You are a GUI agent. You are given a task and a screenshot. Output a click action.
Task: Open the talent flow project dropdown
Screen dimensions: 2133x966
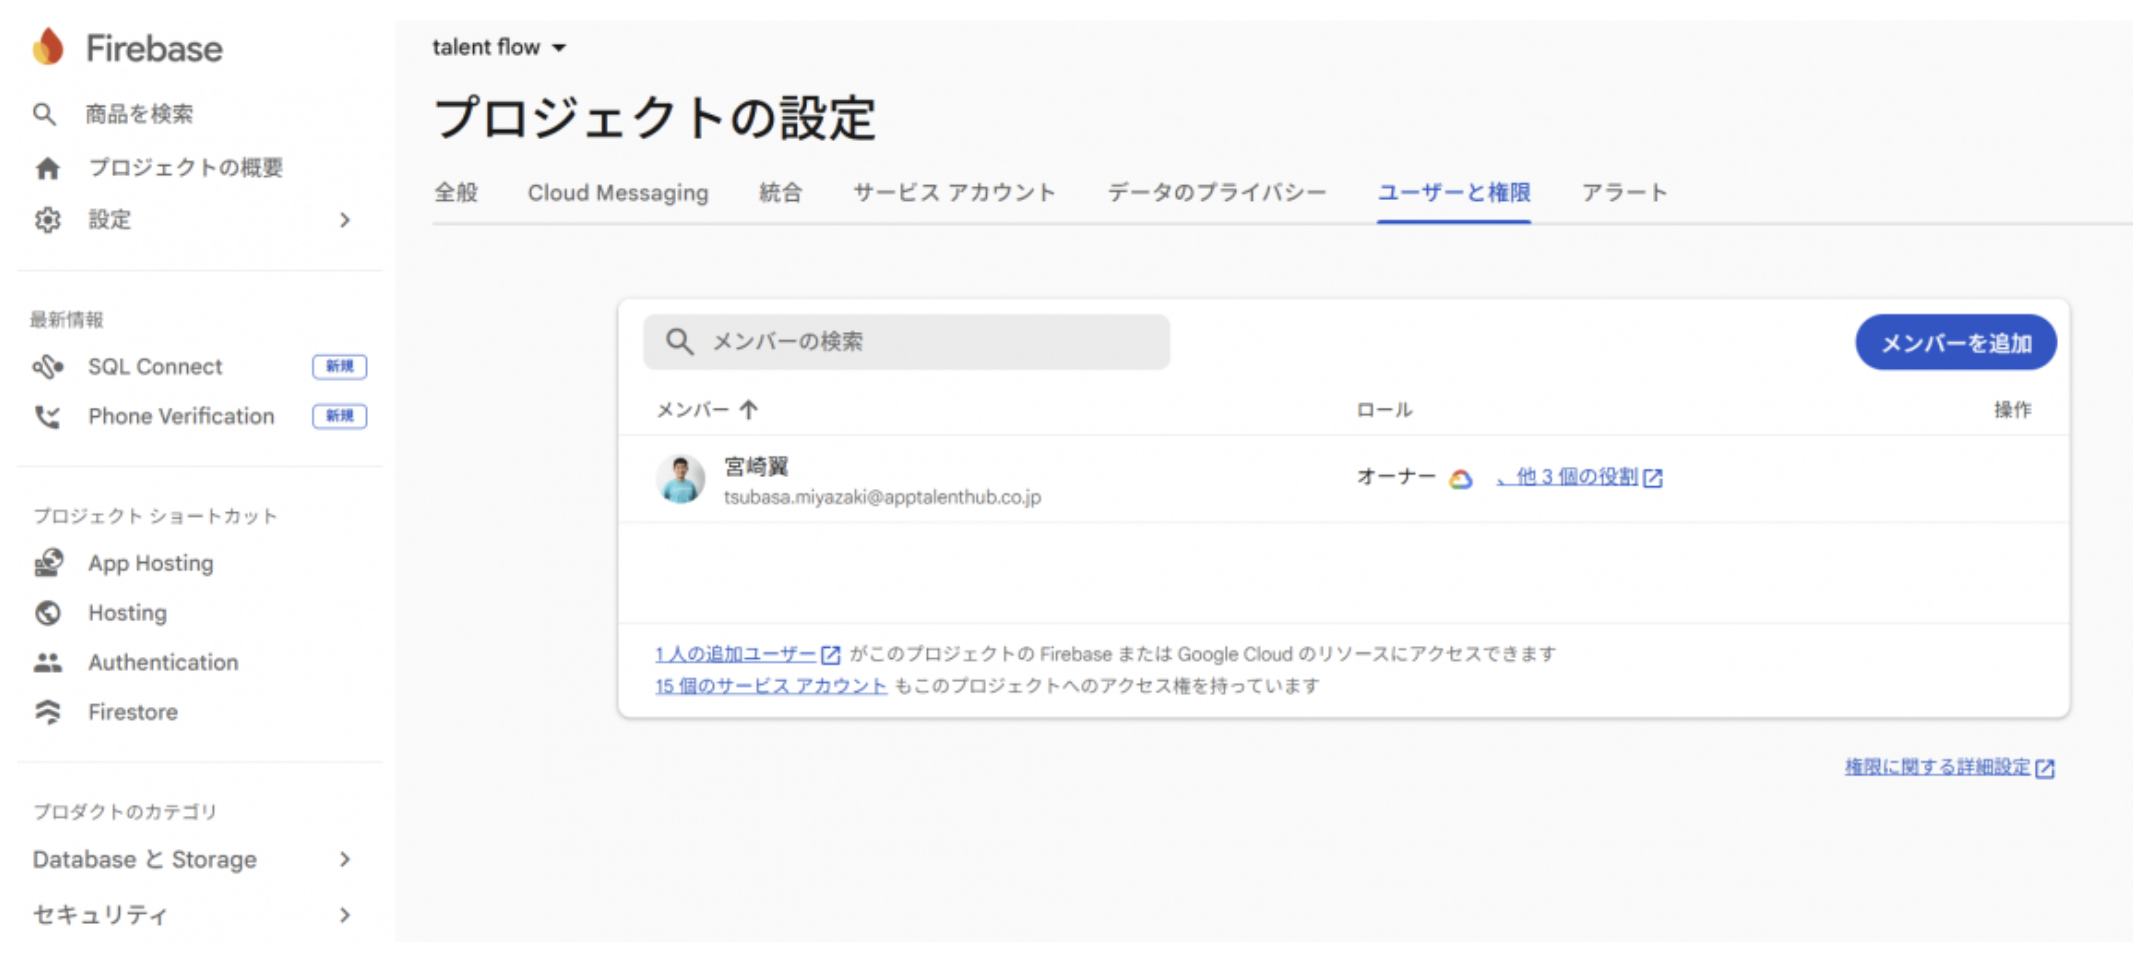tap(499, 47)
